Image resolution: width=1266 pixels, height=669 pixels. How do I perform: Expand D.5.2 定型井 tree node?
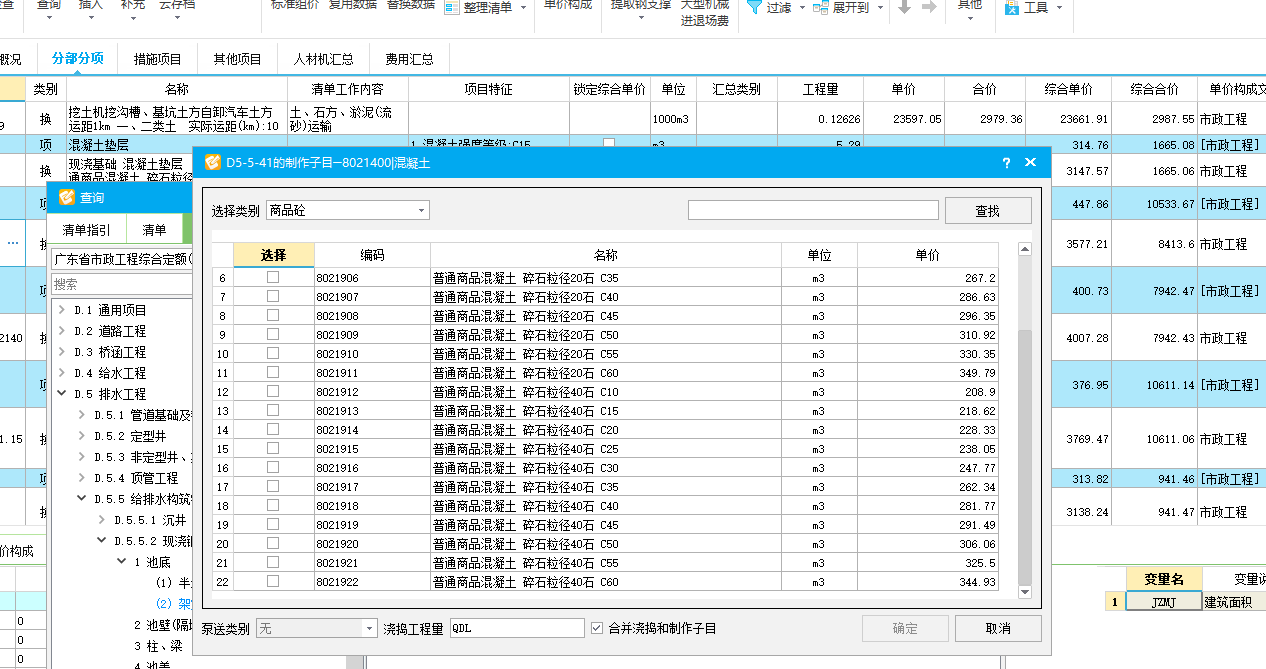click(82, 436)
